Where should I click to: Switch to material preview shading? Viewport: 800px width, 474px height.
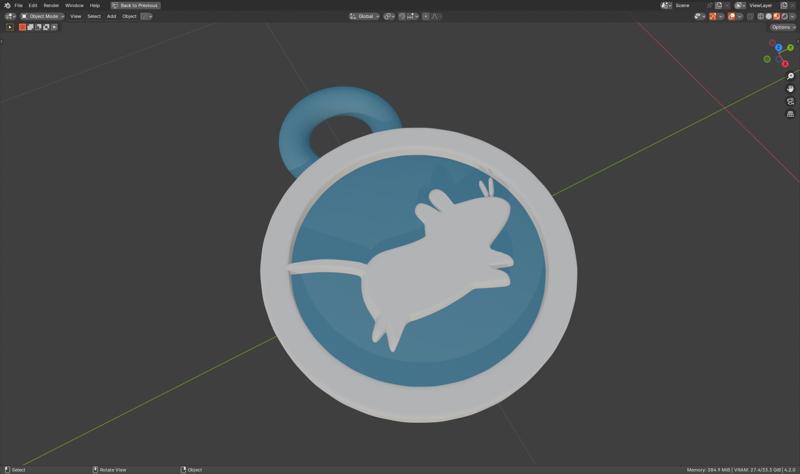(x=777, y=16)
